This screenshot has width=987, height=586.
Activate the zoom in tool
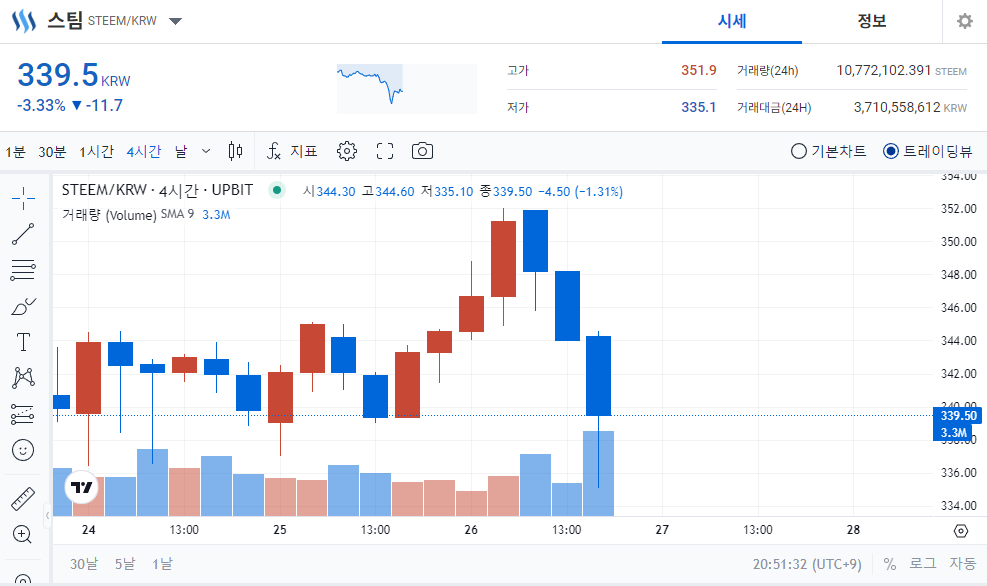pos(22,534)
